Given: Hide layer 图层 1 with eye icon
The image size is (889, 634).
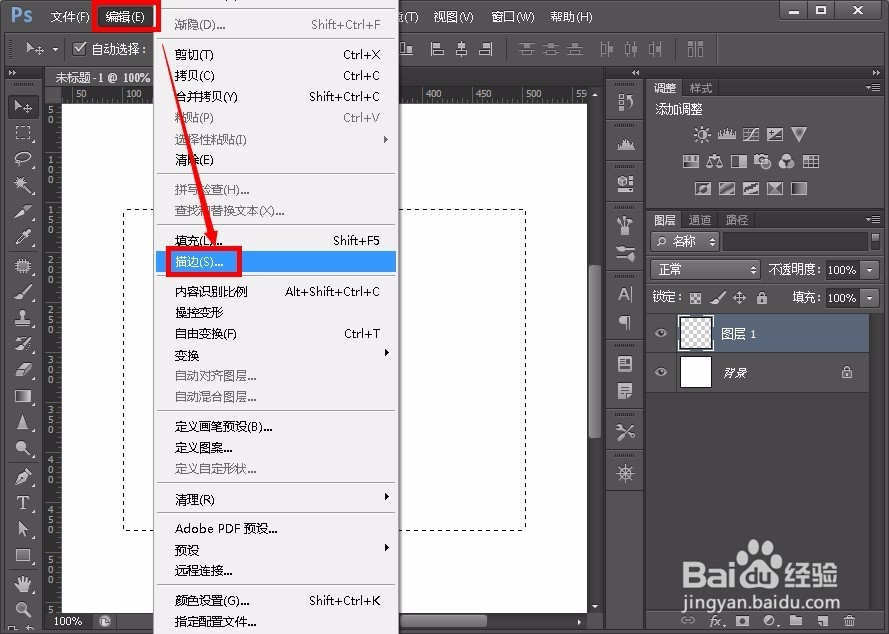Looking at the screenshot, I should click(661, 333).
